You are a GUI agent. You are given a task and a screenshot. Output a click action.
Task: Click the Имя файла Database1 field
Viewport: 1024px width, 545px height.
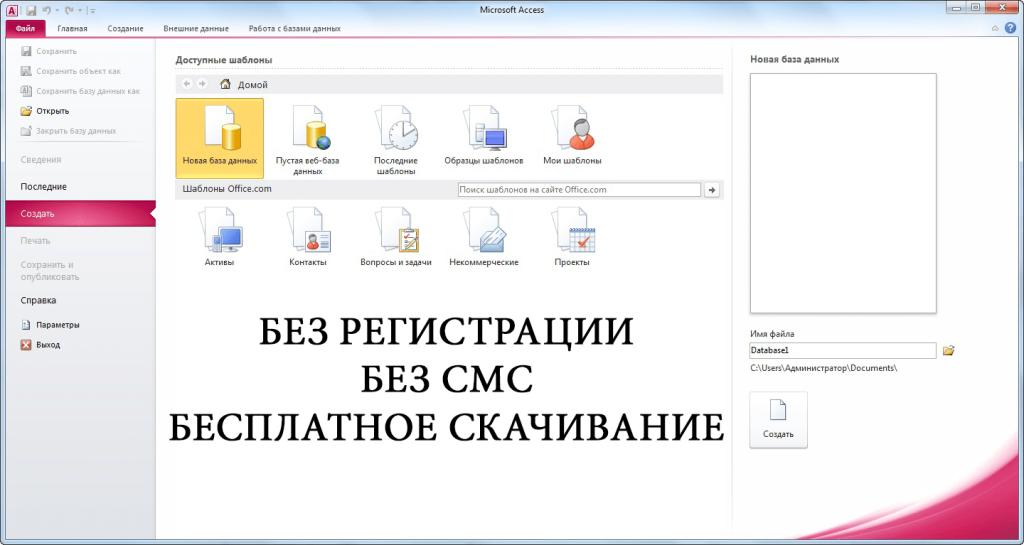pyautogui.click(x=842, y=350)
